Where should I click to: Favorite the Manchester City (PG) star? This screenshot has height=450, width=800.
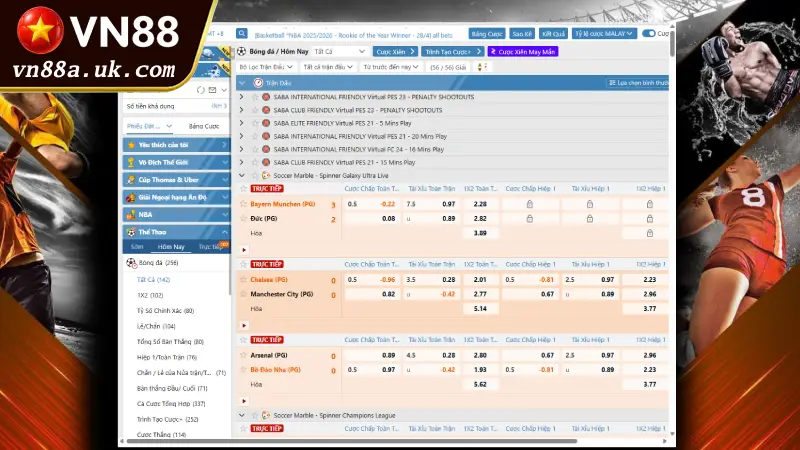243,294
